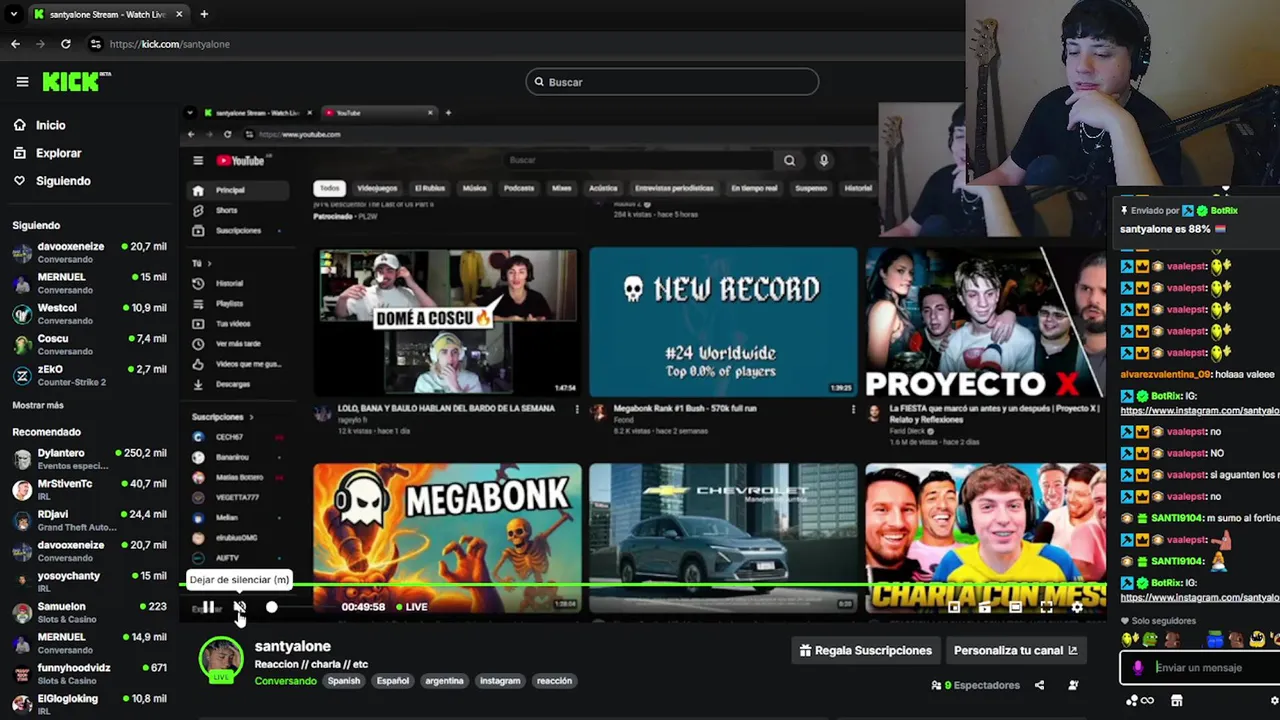The width and height of the screenshot is (1280, 720).
Task: Unmute the stream with the speaker icon
Action: [x=240, y=607]
